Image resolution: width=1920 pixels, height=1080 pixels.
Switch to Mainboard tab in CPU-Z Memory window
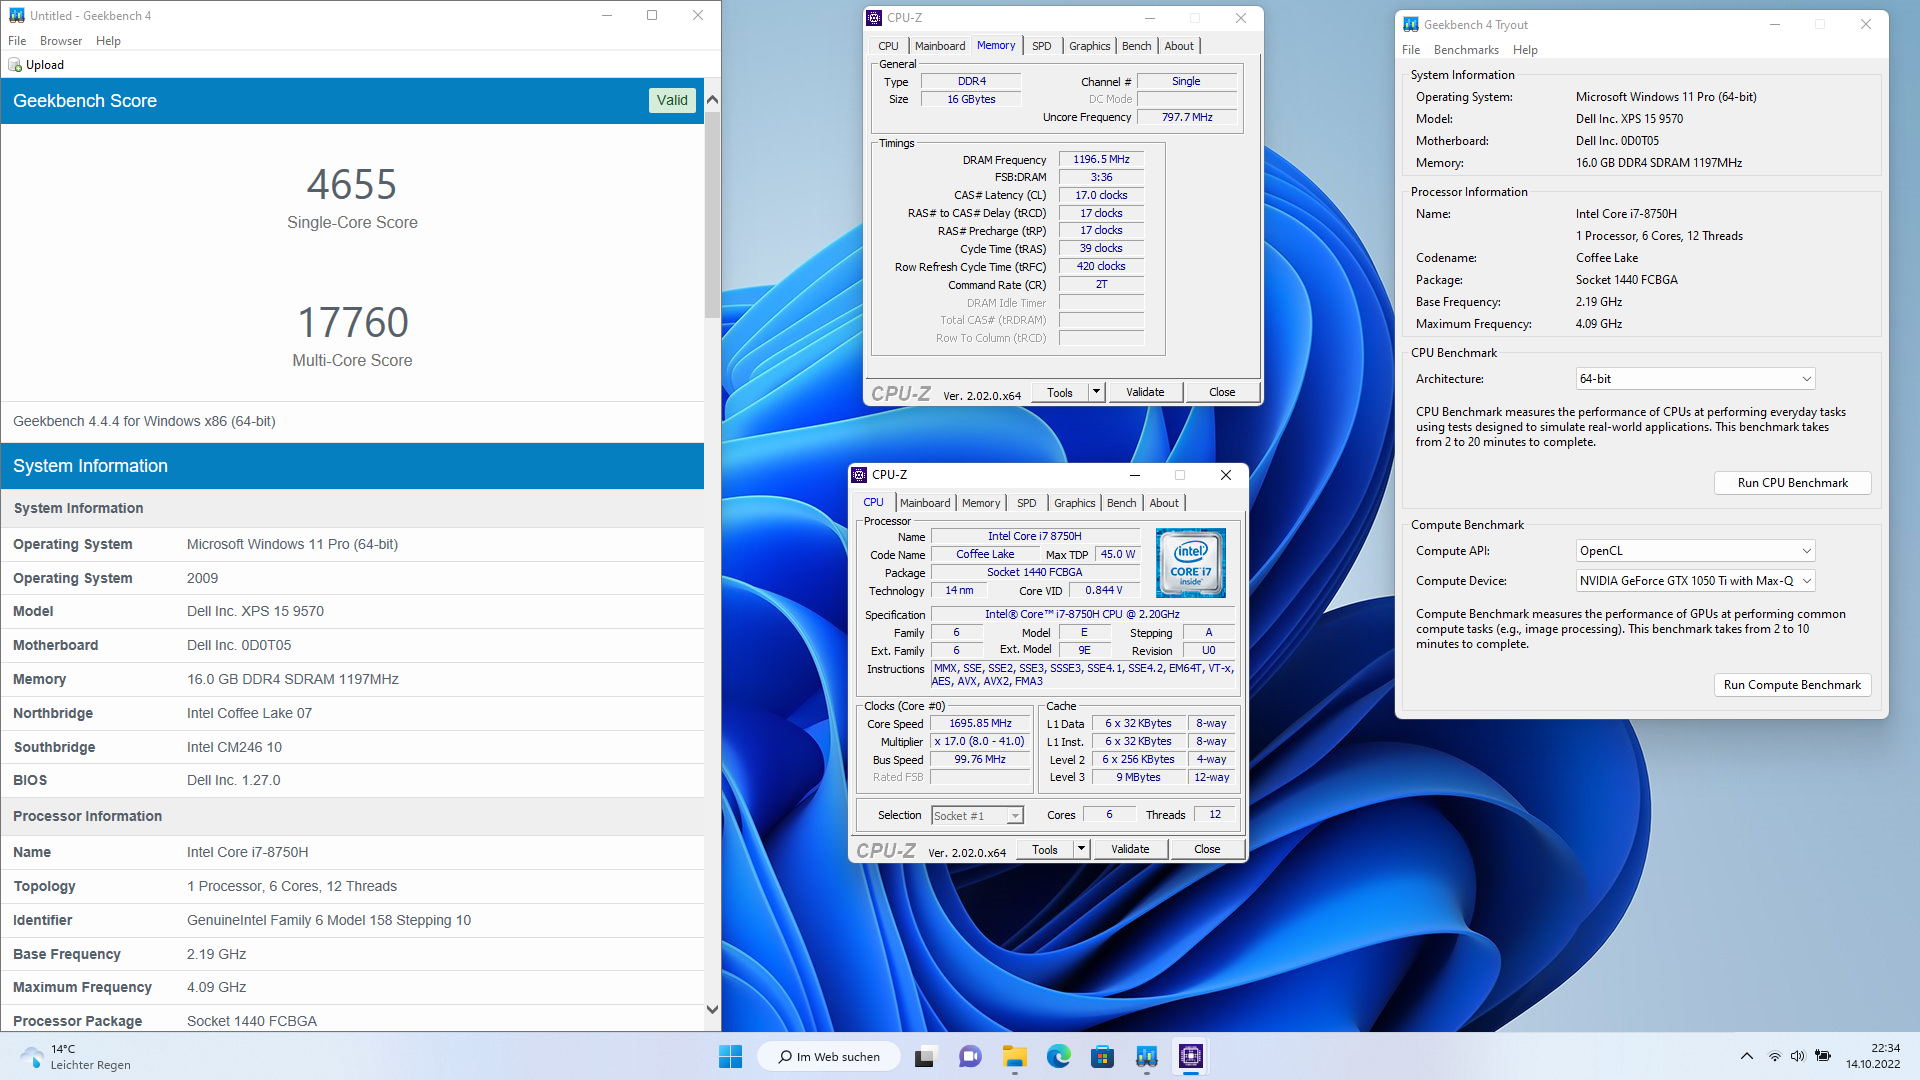[940, 46]
